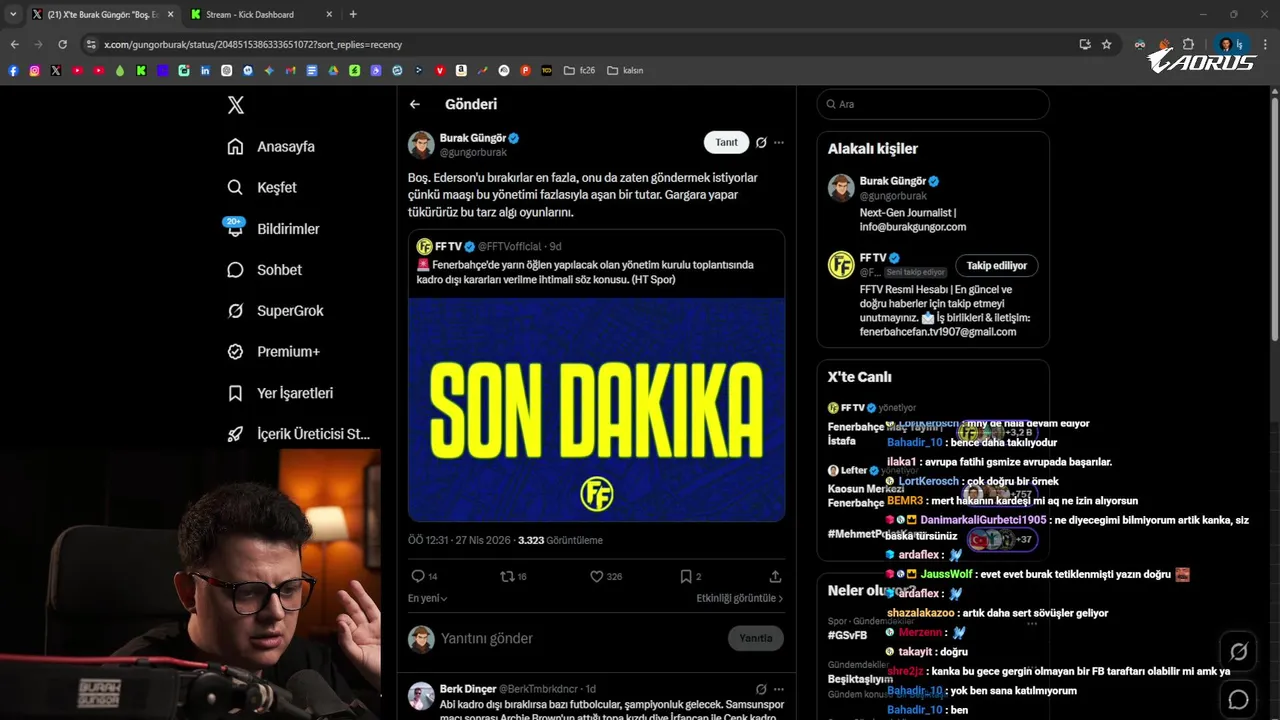Open the SON DAKIKA image
Screen dimensions: 1280x720
[596, 409]
